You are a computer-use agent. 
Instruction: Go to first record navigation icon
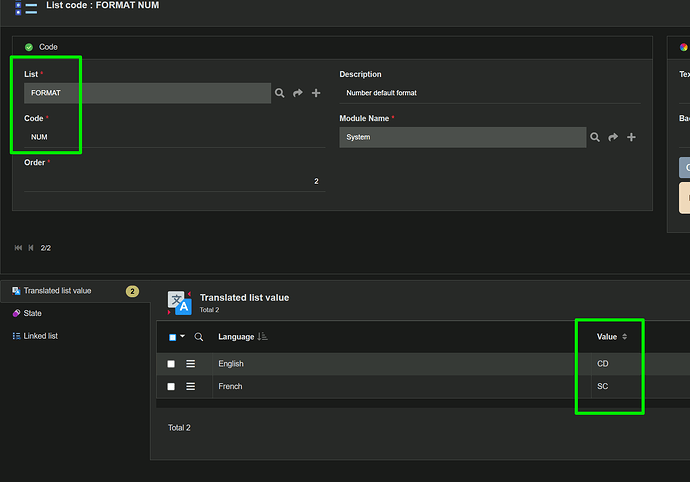click(18, 247)
